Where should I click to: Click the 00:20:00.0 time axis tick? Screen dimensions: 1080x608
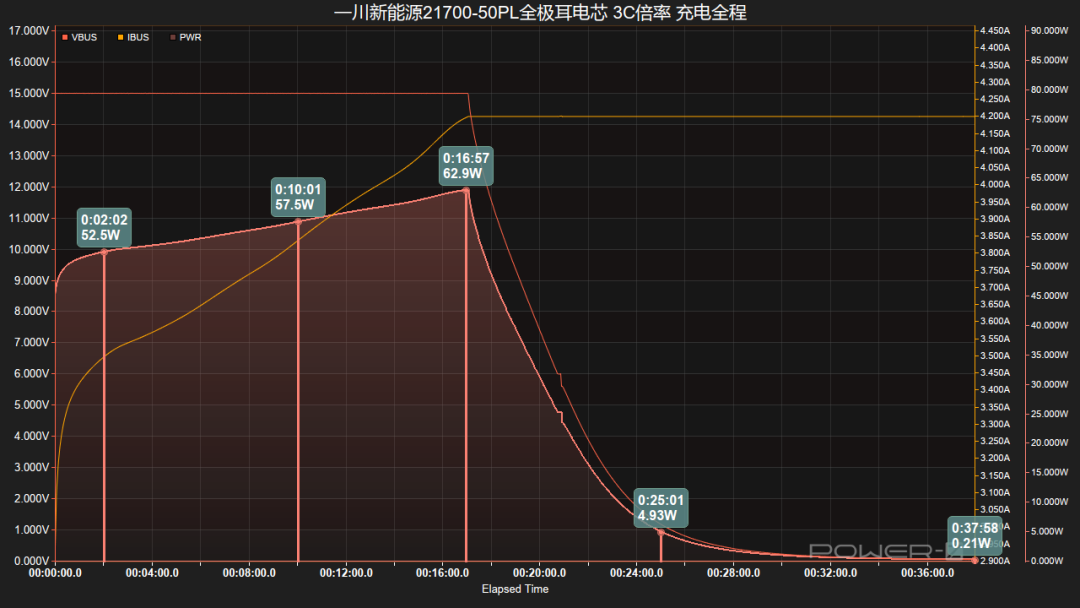click(x=539, y=573)
